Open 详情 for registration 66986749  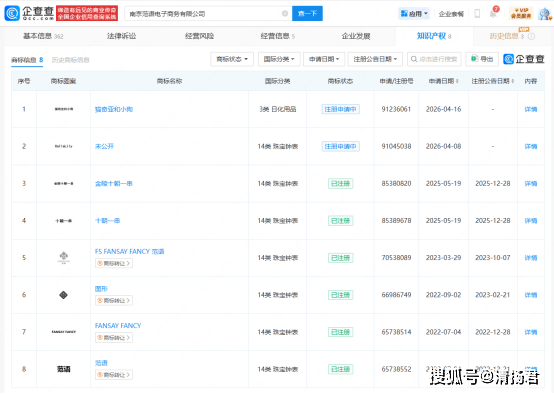coord(531,295)
